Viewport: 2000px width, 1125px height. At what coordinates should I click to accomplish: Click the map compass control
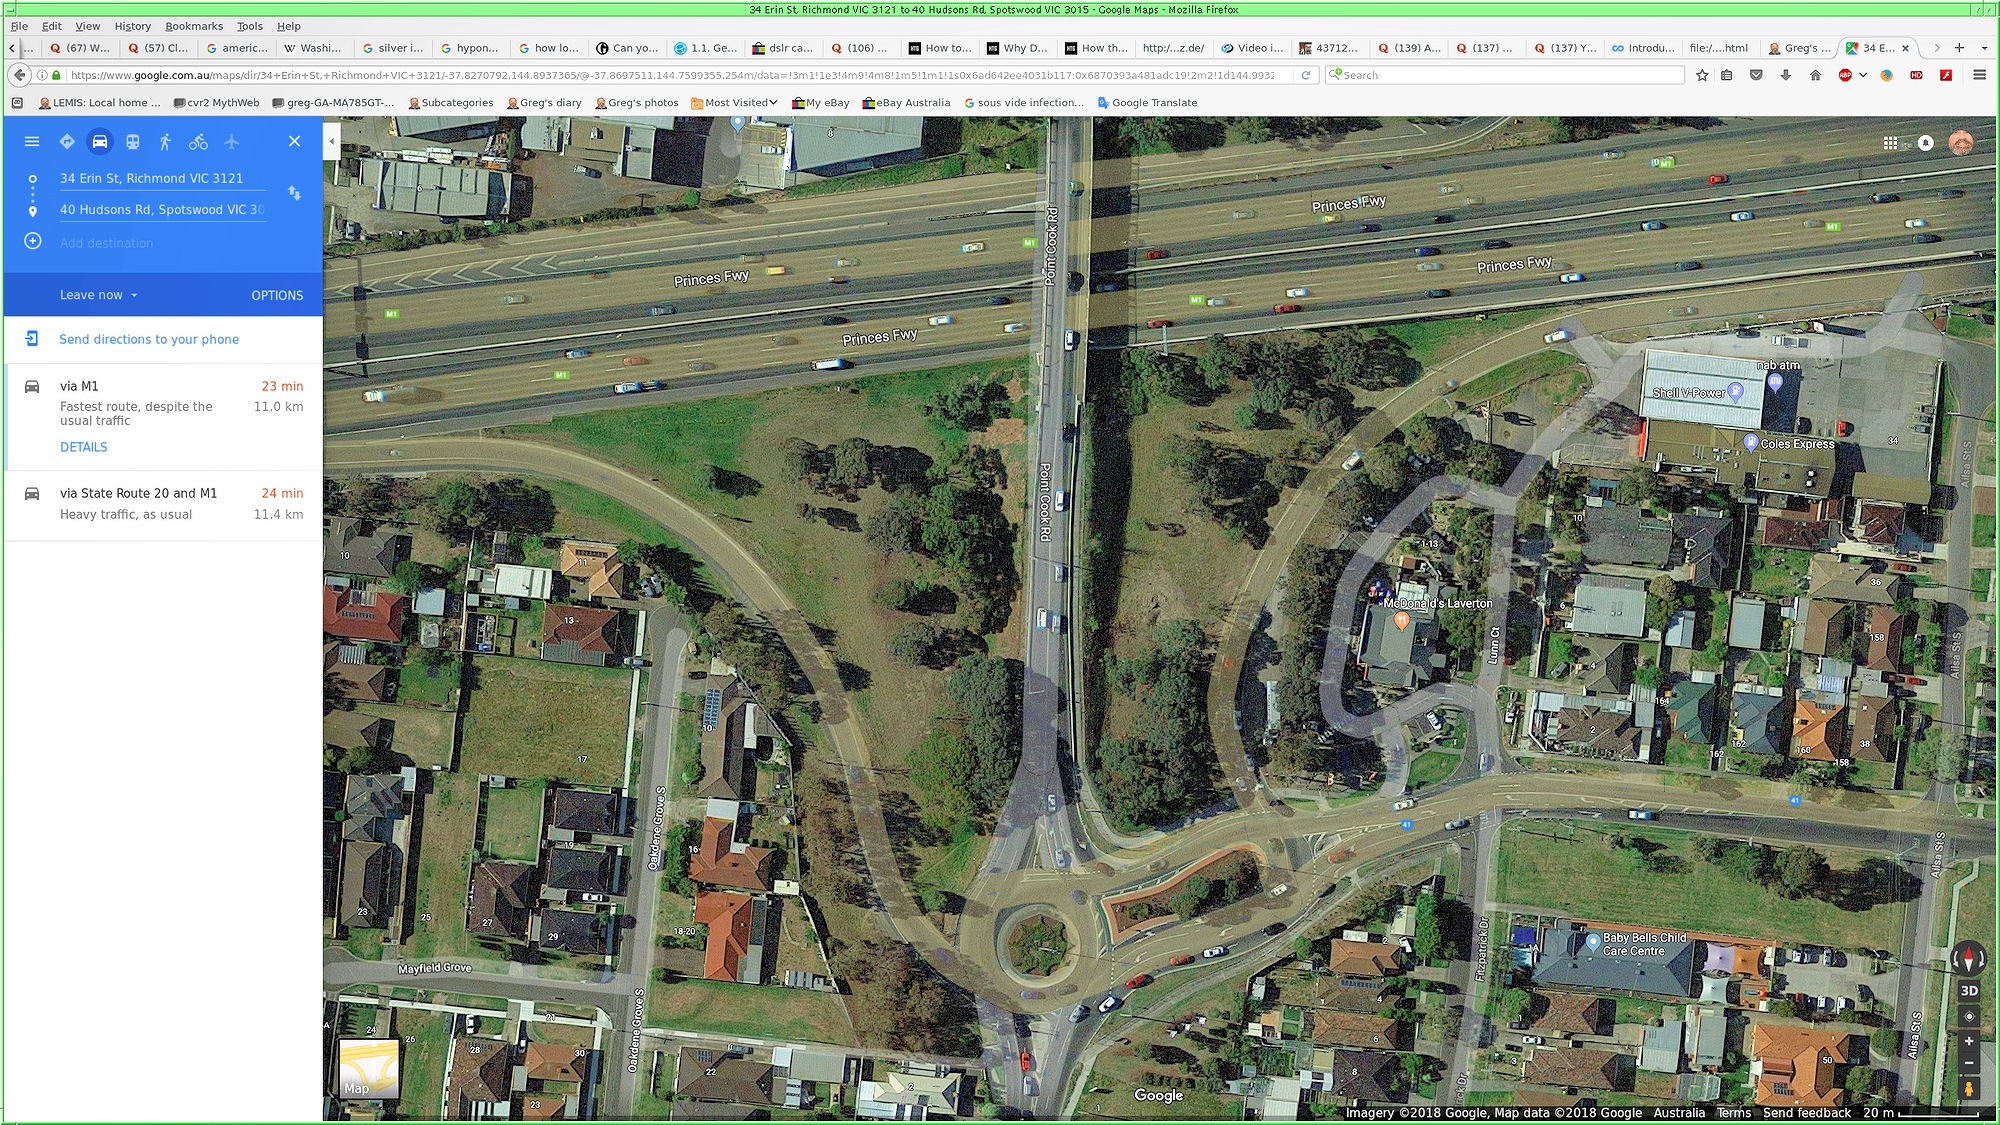click(x=1968, y=958)
